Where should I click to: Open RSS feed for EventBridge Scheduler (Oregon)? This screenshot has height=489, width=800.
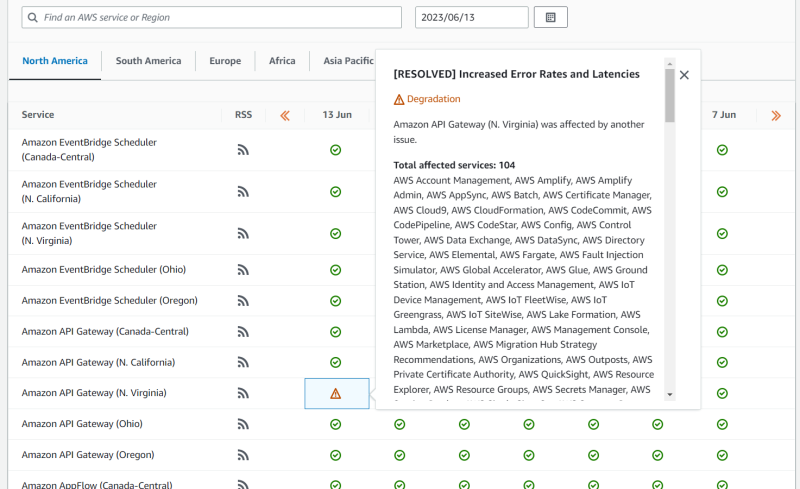pyautogui.click(x=243, y=301)
